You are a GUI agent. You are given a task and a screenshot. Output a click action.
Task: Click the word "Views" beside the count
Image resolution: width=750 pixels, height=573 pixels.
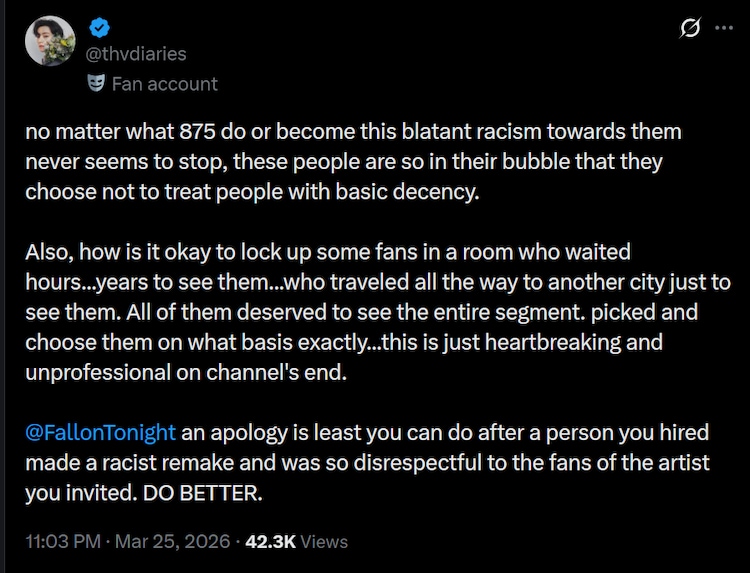324,541
